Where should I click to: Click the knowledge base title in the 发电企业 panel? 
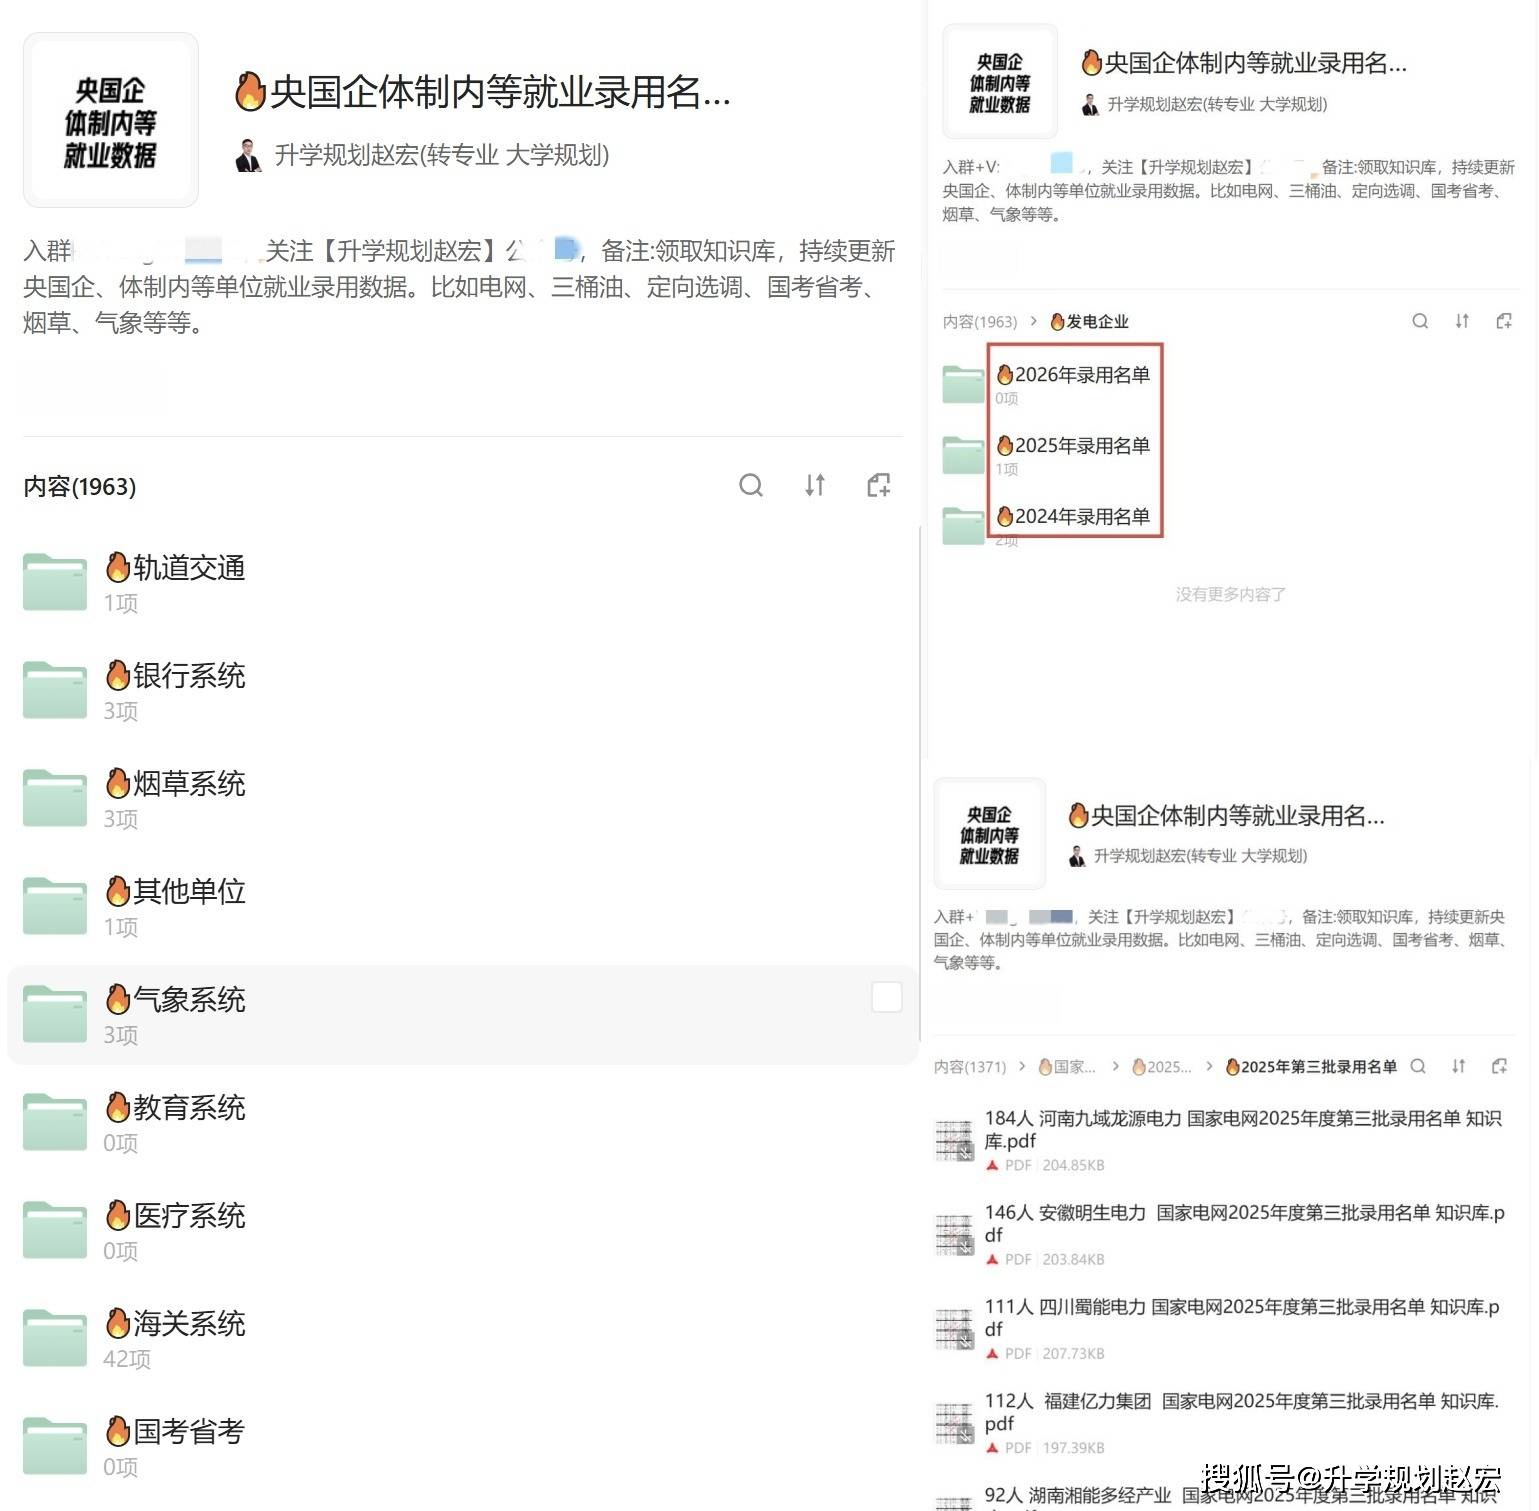[1244, 63]
